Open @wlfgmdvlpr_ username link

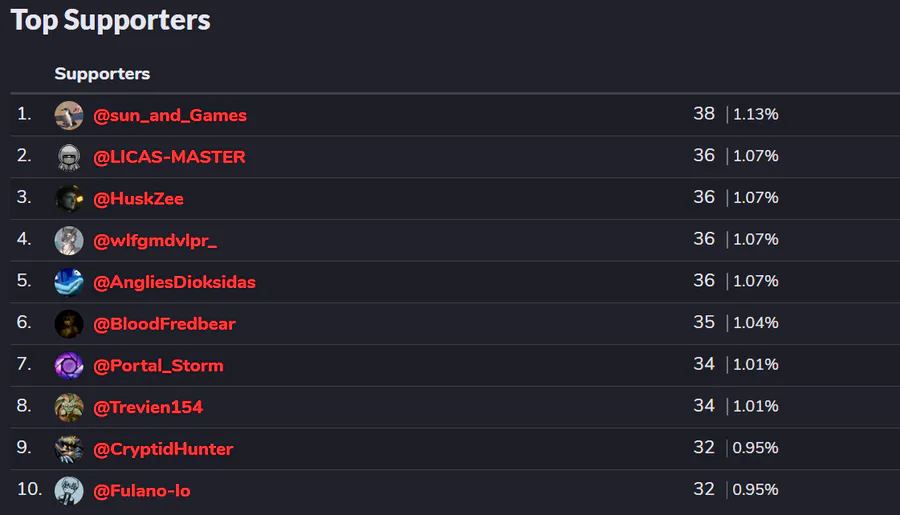click(x=155, y=240)
